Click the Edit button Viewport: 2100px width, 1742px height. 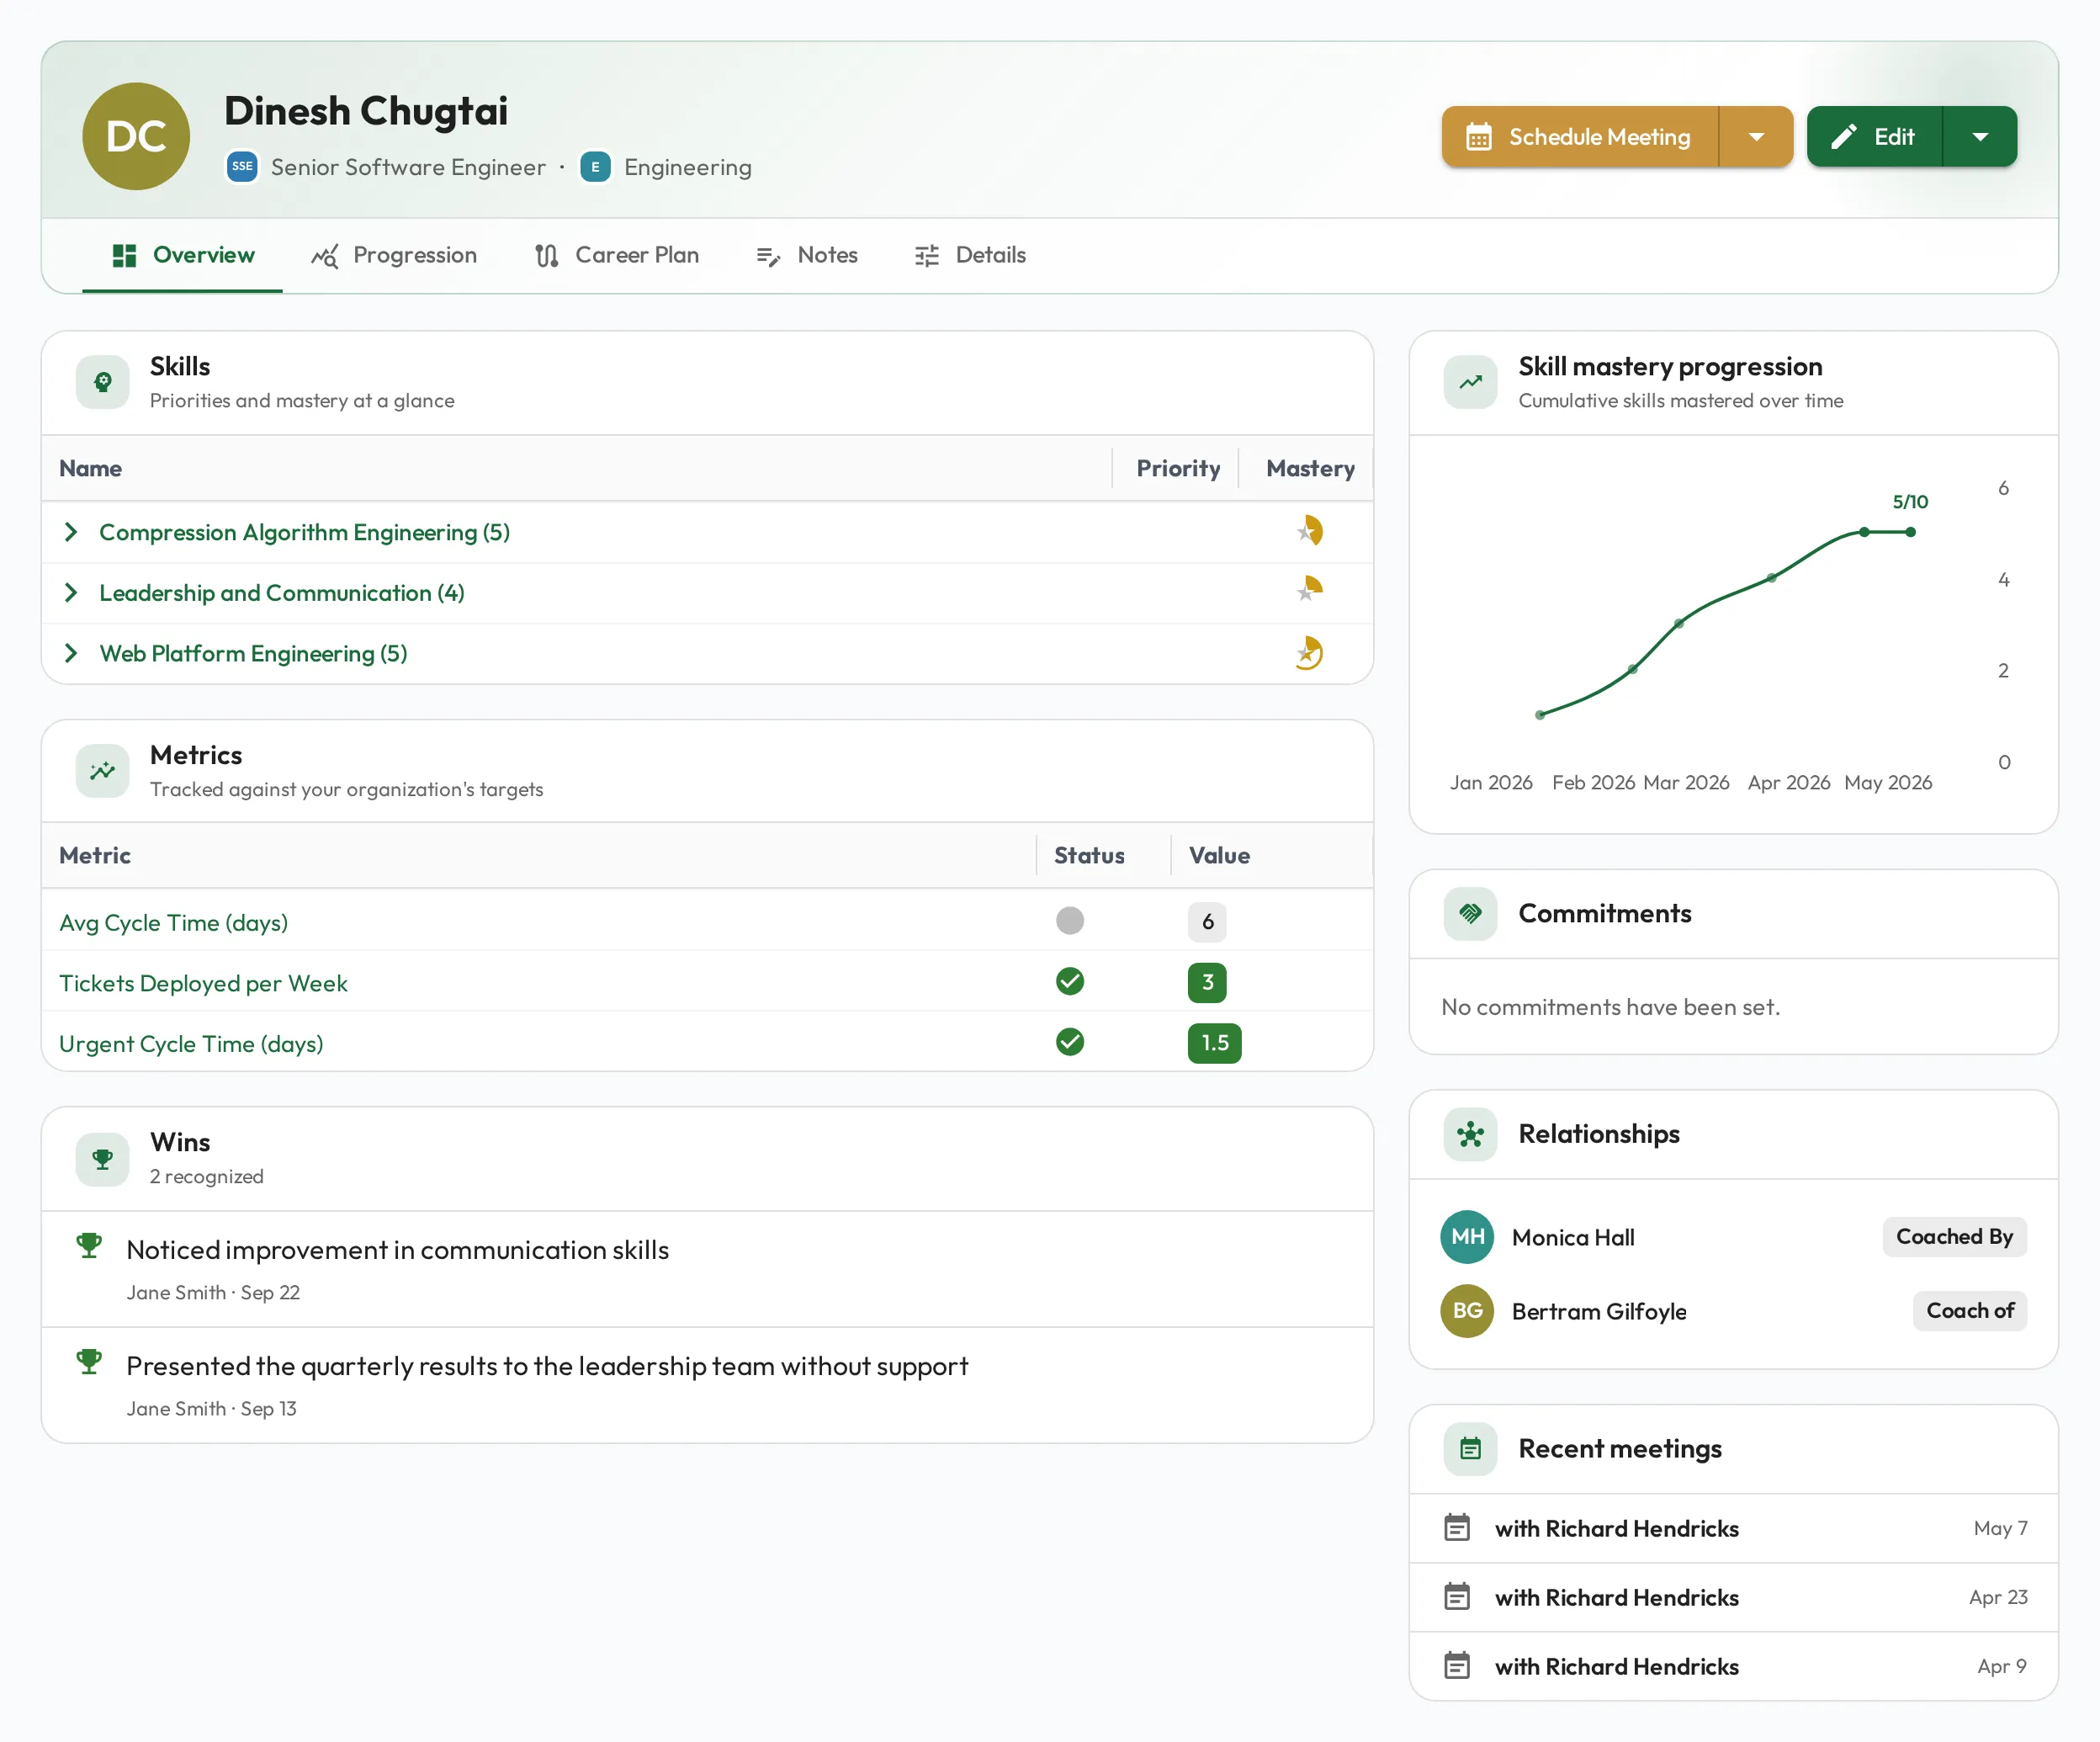coord(1875,137)
